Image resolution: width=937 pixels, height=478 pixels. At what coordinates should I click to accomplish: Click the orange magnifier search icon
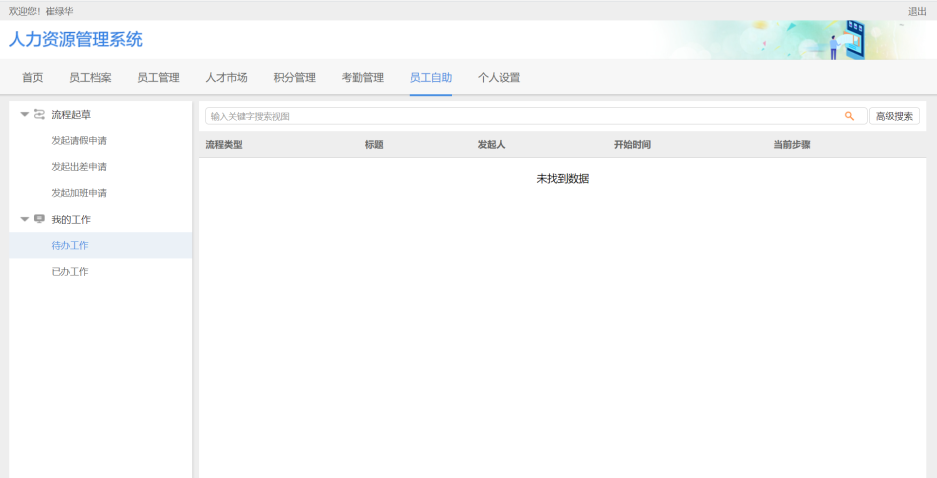pos(849,116)
